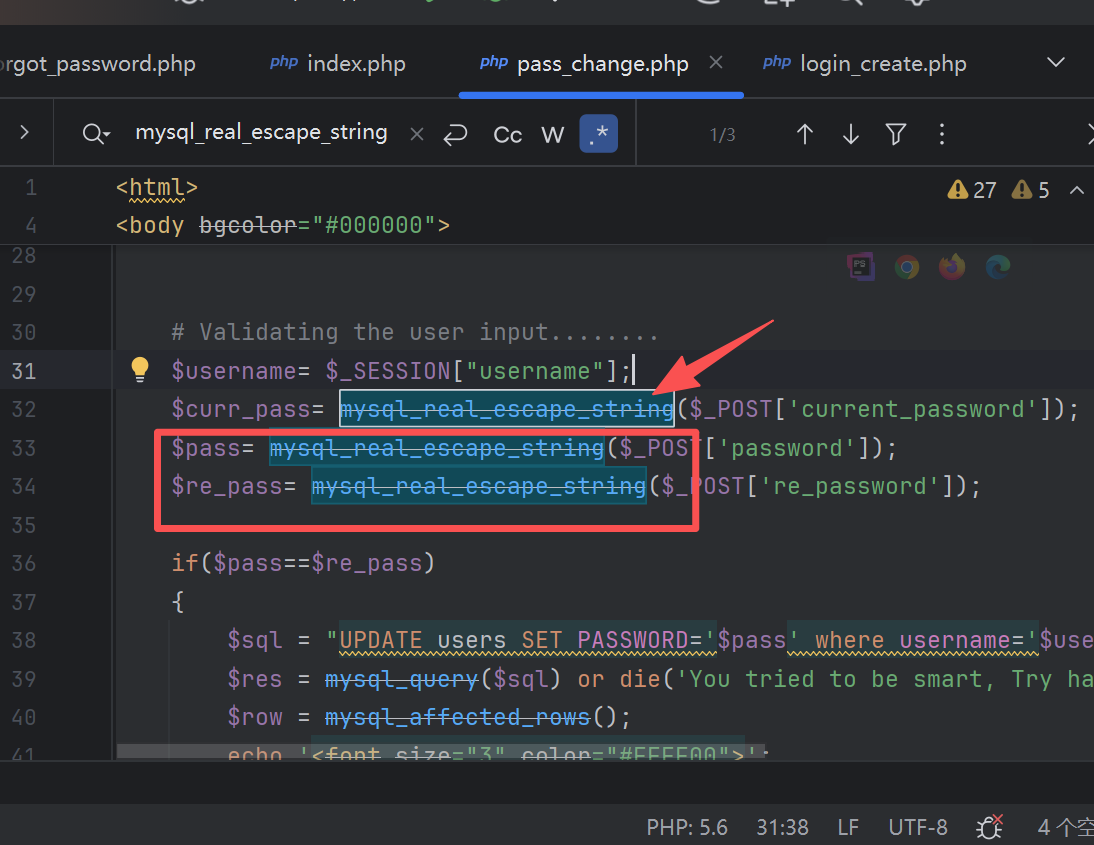Screen dimensions: 1094x845
Task: Open the hidden tabs dropdown chevron
Action: click(1056, 62)
